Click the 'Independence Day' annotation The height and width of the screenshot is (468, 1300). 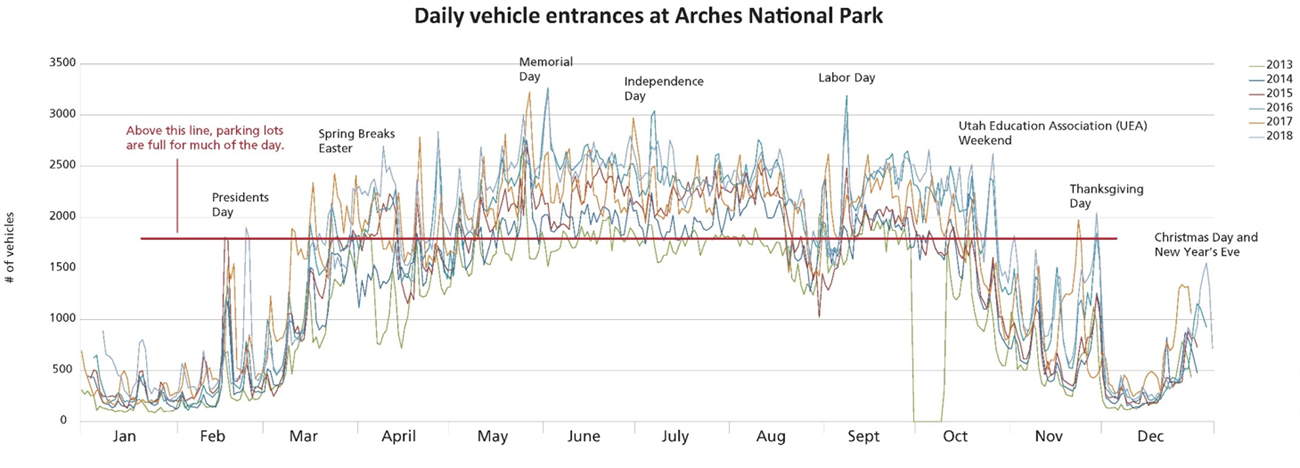point(664,89)
